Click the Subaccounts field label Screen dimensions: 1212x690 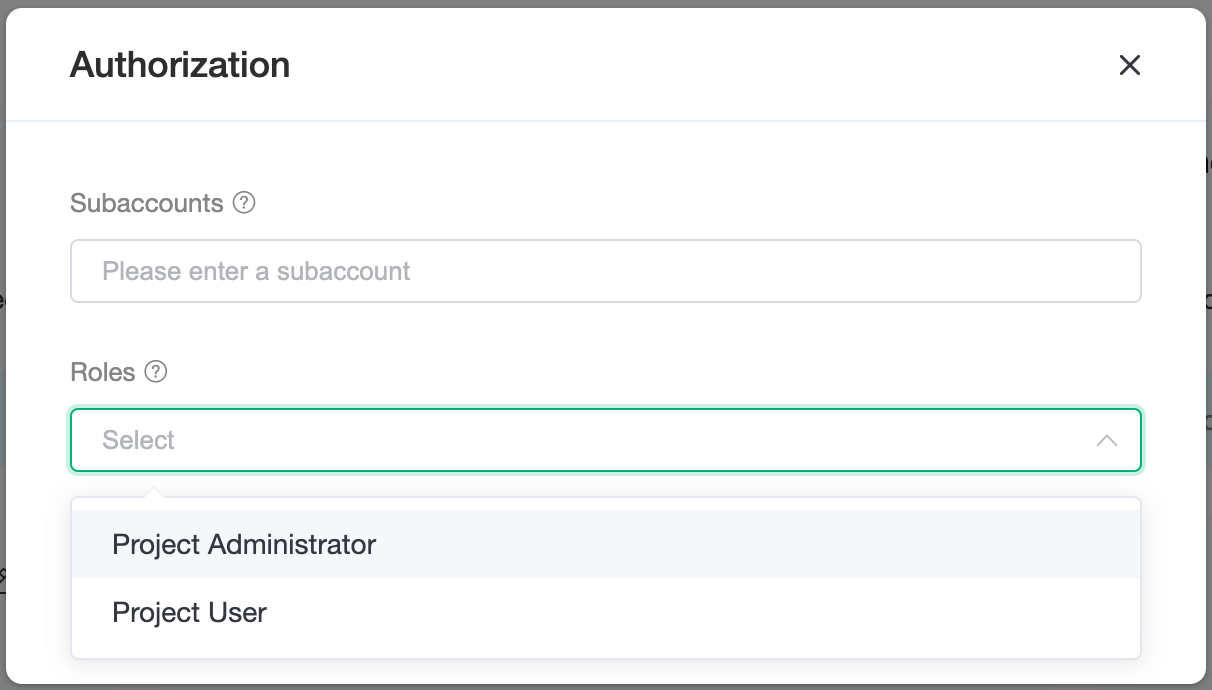pyautogui.click(x=146, y=203)
